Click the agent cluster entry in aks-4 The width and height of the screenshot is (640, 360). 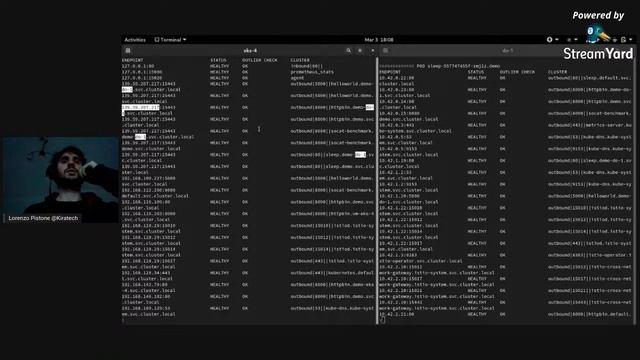[297, 78]
